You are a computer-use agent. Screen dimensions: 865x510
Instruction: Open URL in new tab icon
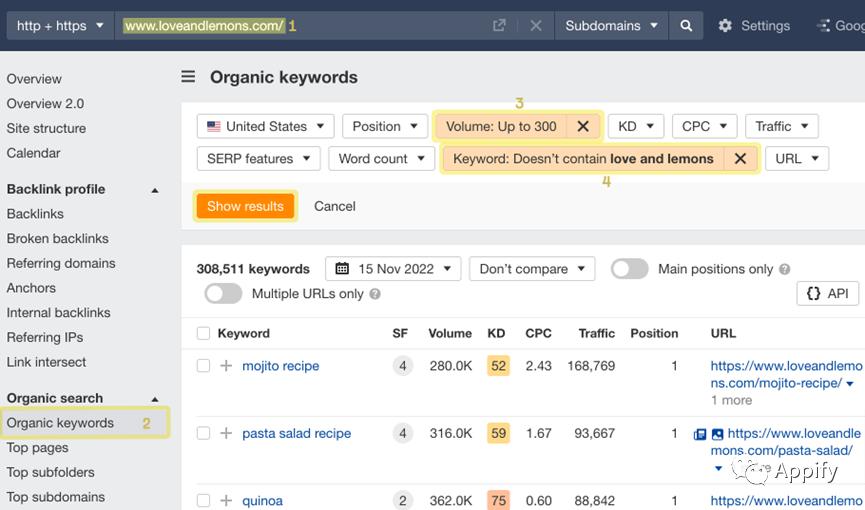[499, 26]
